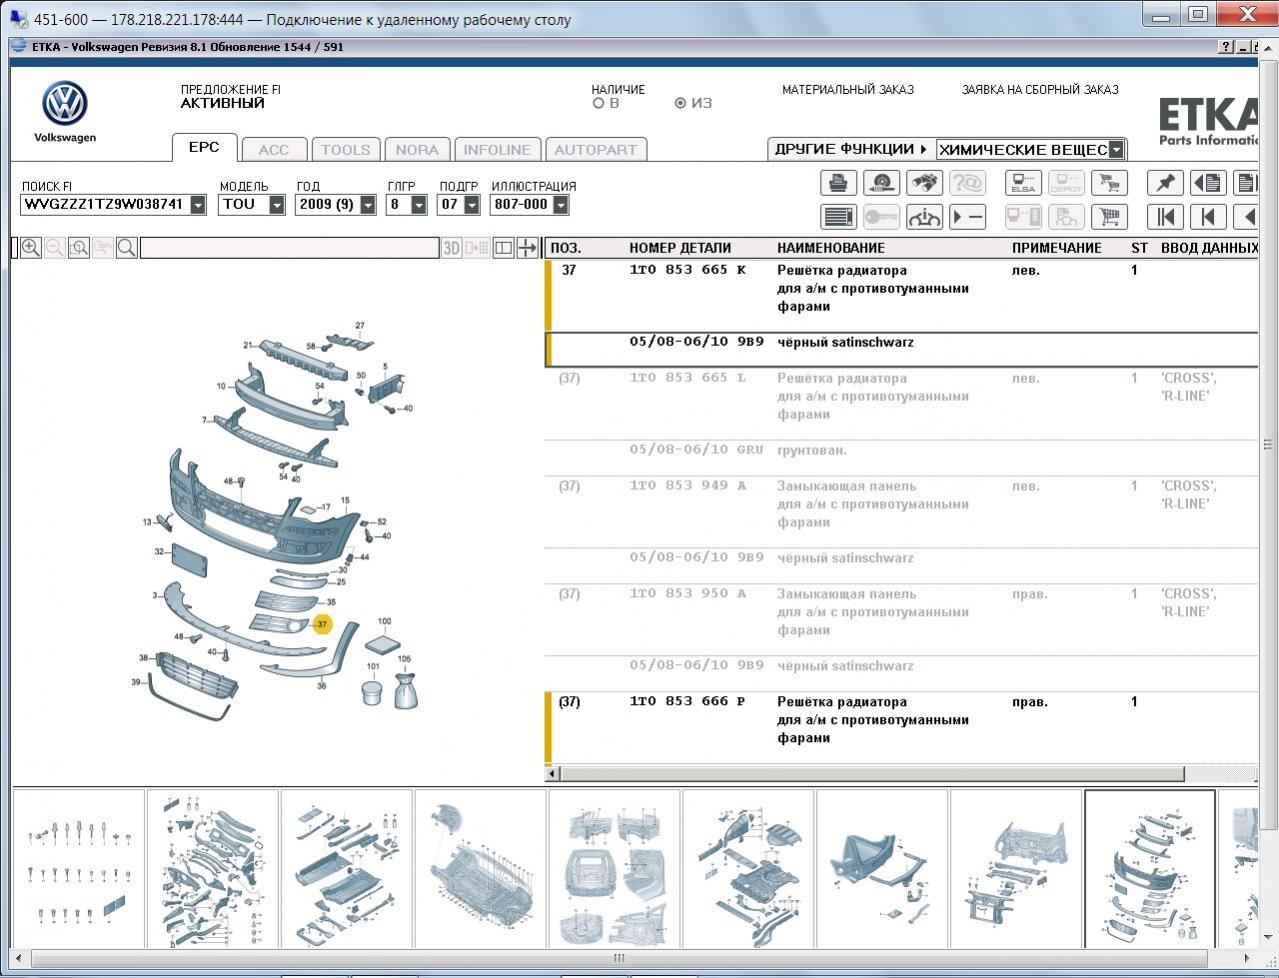The height and width of the screenshot is (978, 1279).
Task: Open the single shopping cart icon
Action: [x=1109, y=216]
